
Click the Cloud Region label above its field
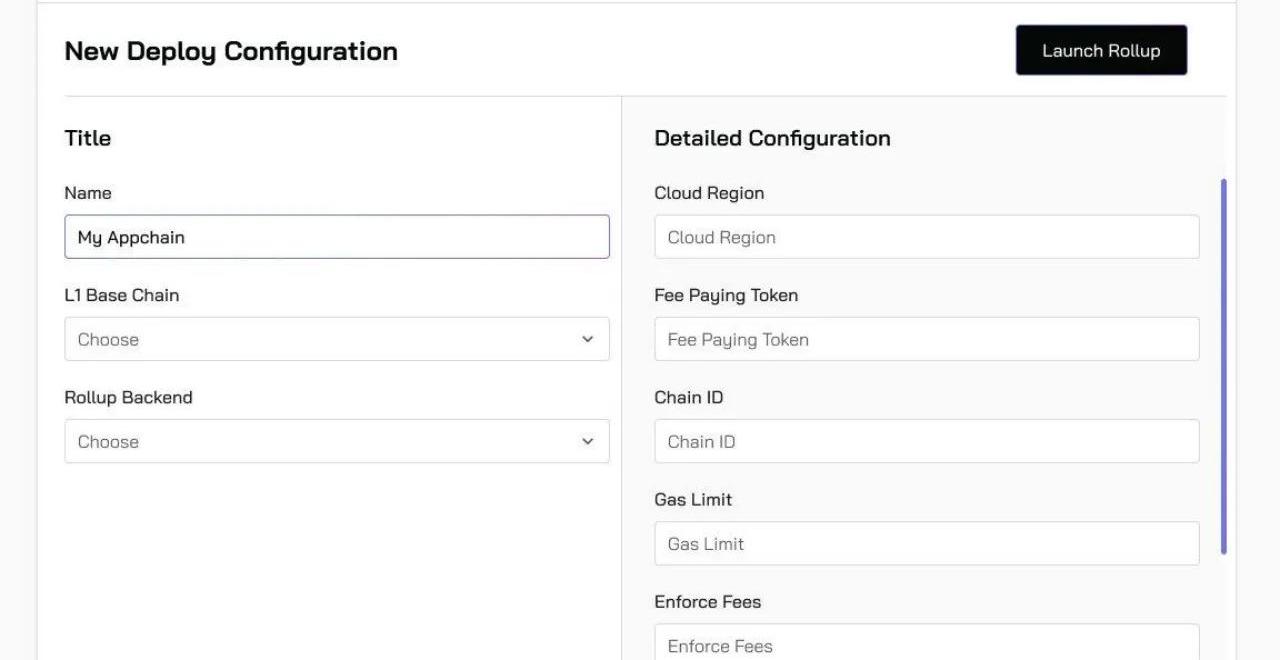709,193
